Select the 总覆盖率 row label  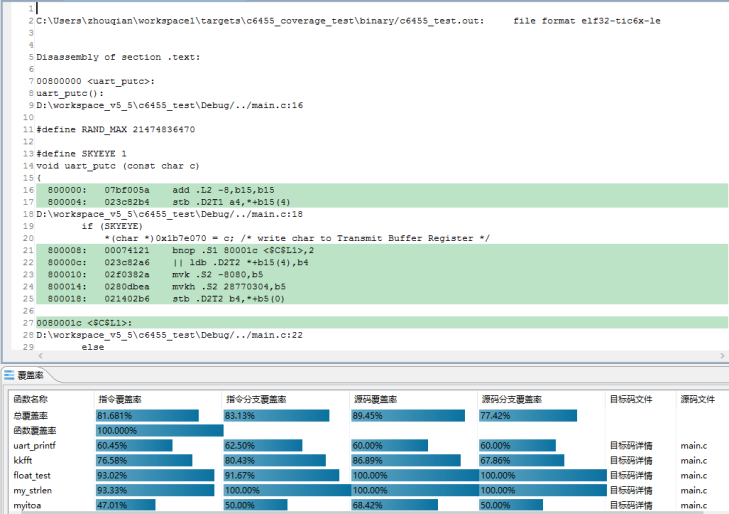point(31,416)
